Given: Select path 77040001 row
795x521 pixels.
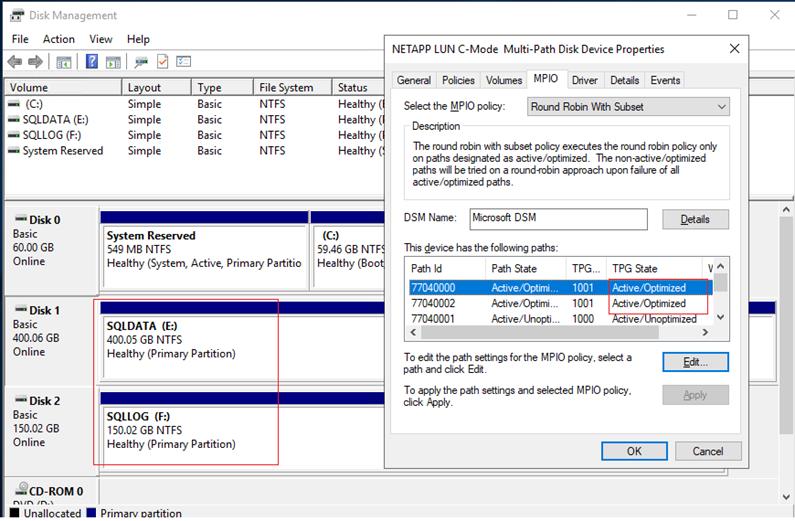Looking at the screenshot, I should (x=560, y=319).
